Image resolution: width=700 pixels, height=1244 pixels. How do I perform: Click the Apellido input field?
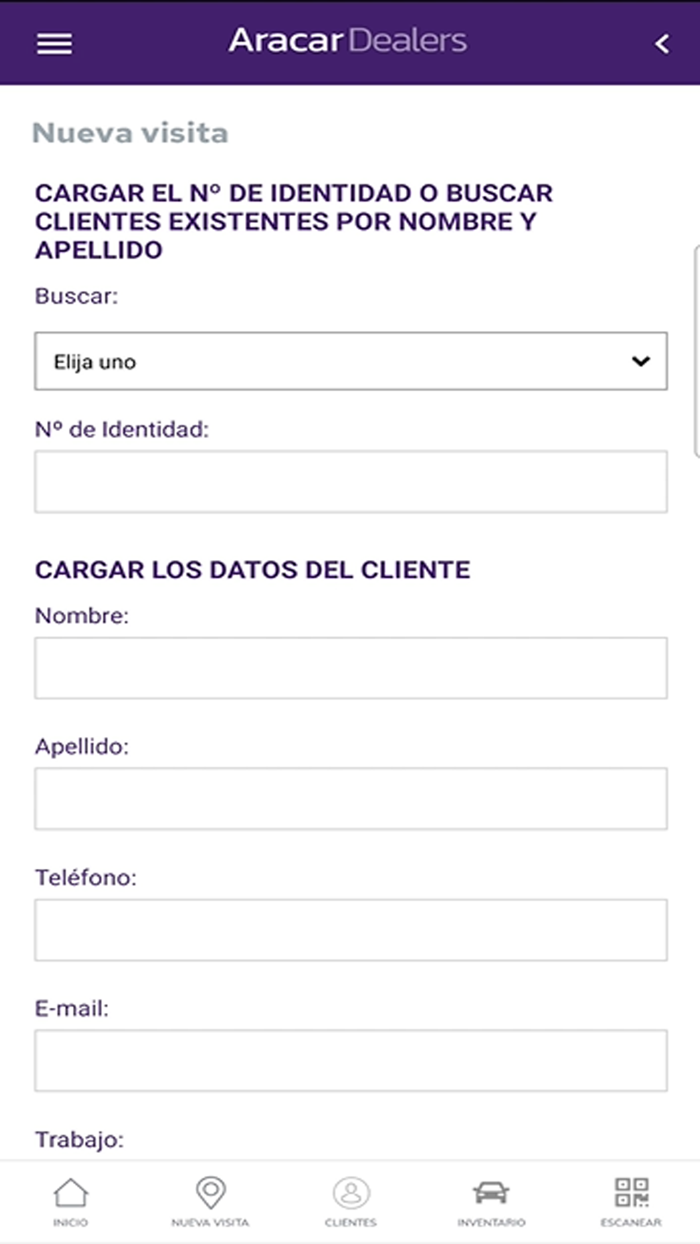click(350, 798)
